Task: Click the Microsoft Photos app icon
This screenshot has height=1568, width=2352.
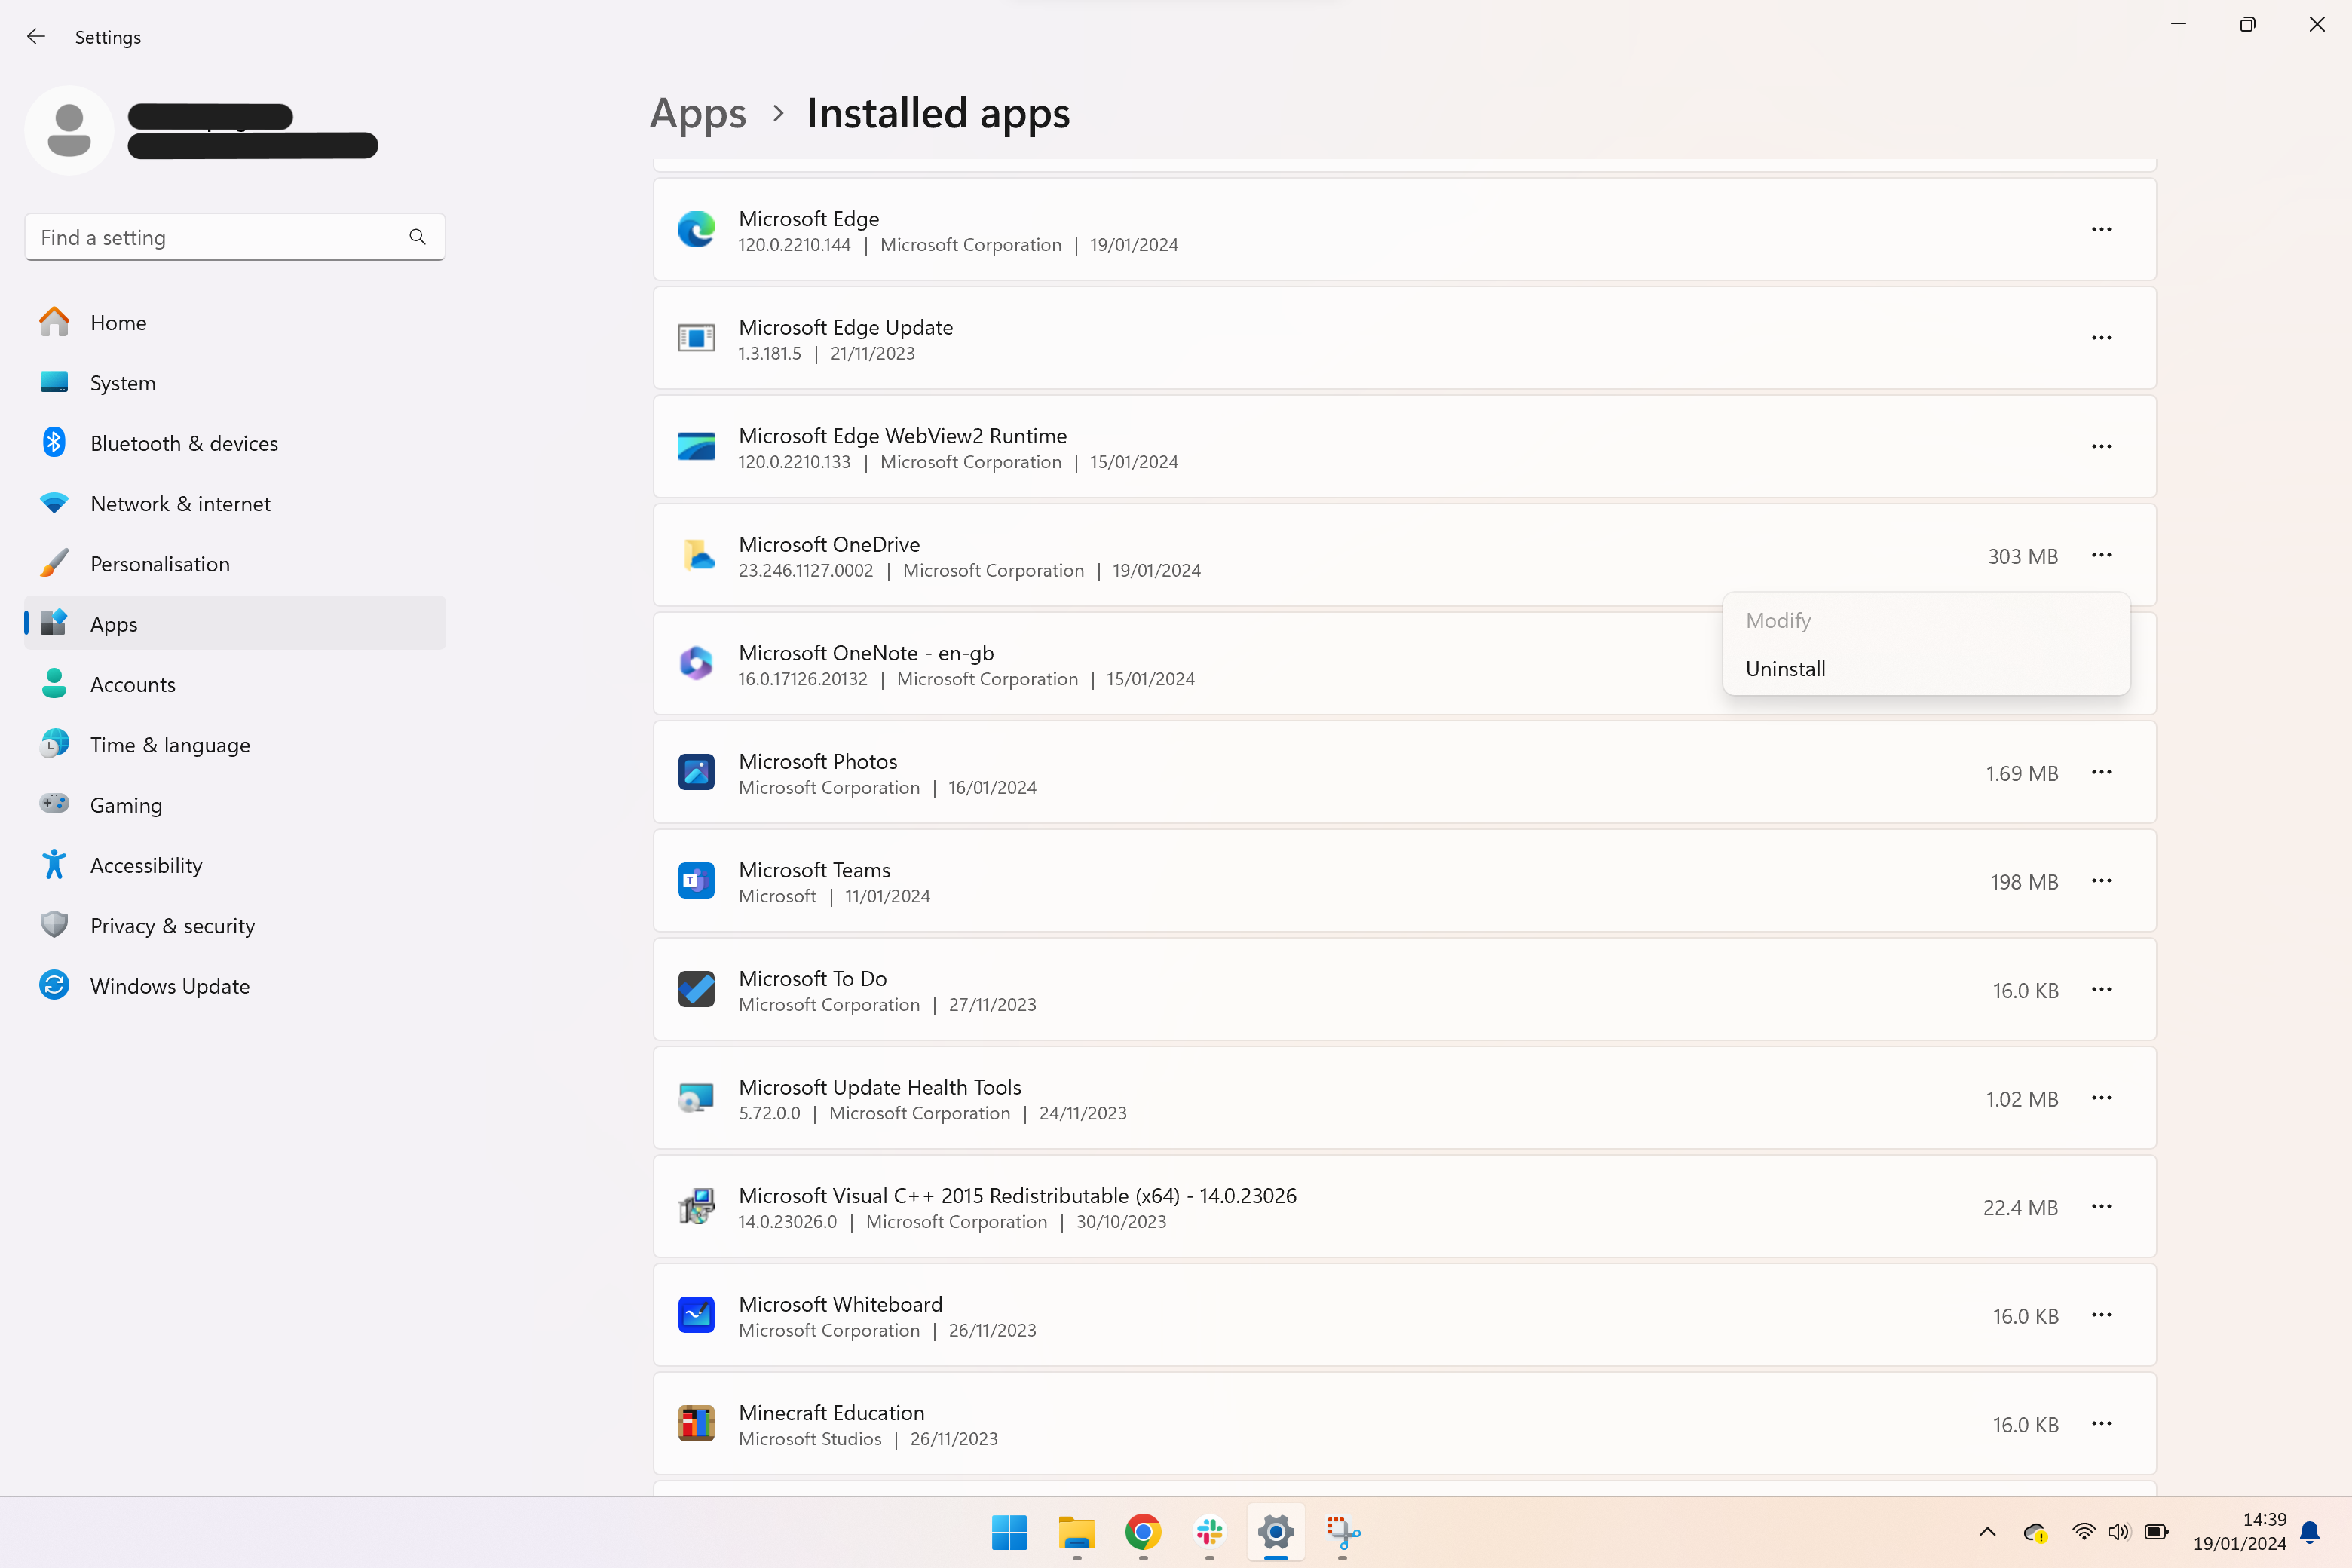Action: point(696,772)
